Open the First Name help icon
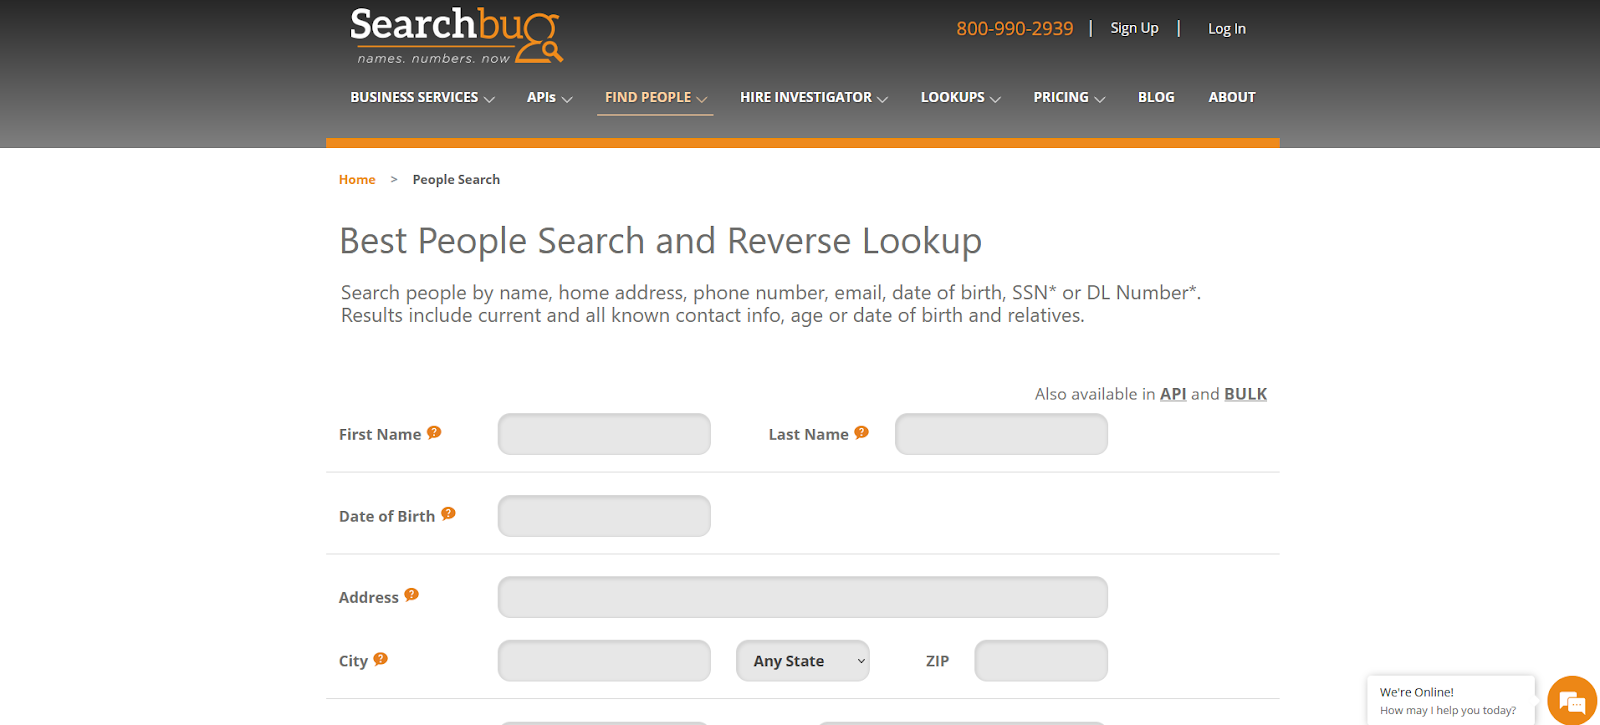Image resolution: width=1600 pixels, height=725 pixels. 434,432
